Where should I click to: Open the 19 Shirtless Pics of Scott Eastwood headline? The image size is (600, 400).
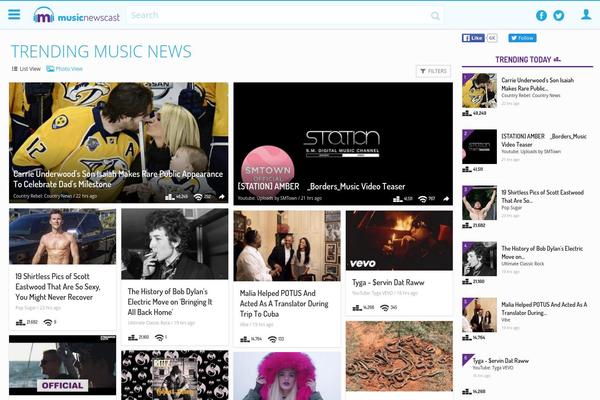[x=58, y=287]
